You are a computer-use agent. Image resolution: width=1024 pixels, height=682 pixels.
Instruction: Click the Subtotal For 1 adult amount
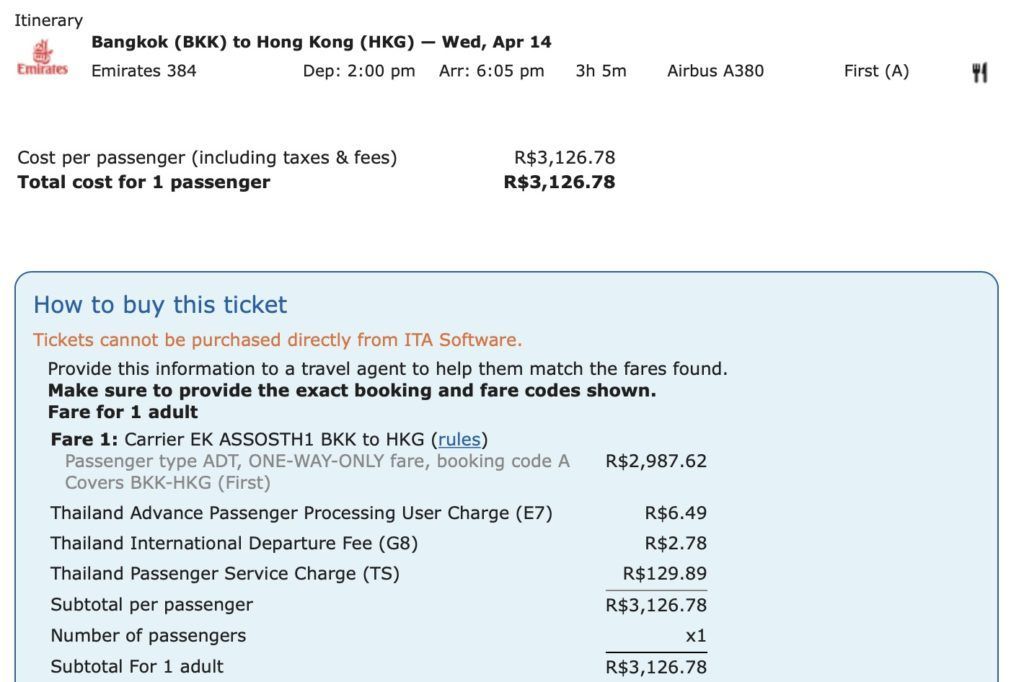656,667
